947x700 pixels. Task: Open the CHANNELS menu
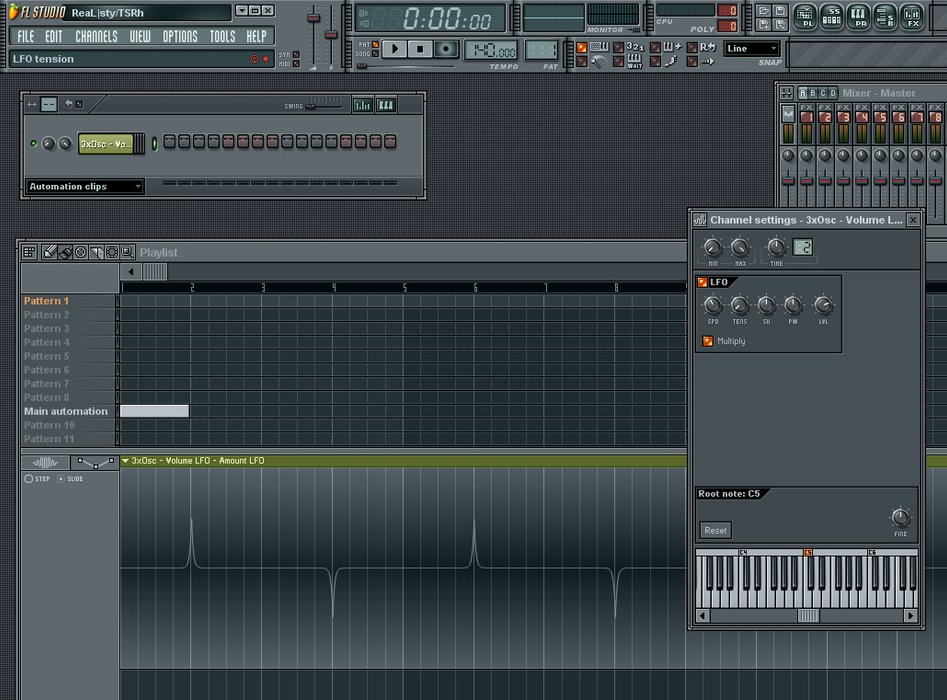96,37
